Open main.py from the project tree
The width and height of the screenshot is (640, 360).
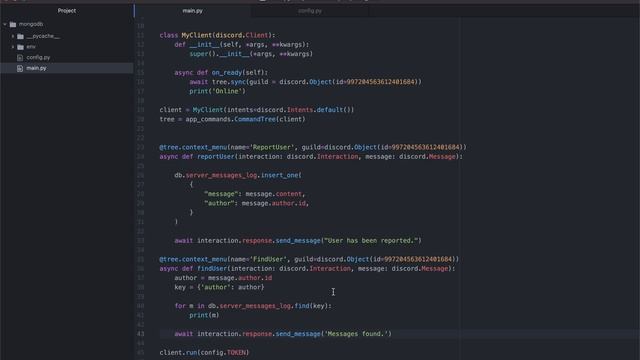(x=36, y=68)
